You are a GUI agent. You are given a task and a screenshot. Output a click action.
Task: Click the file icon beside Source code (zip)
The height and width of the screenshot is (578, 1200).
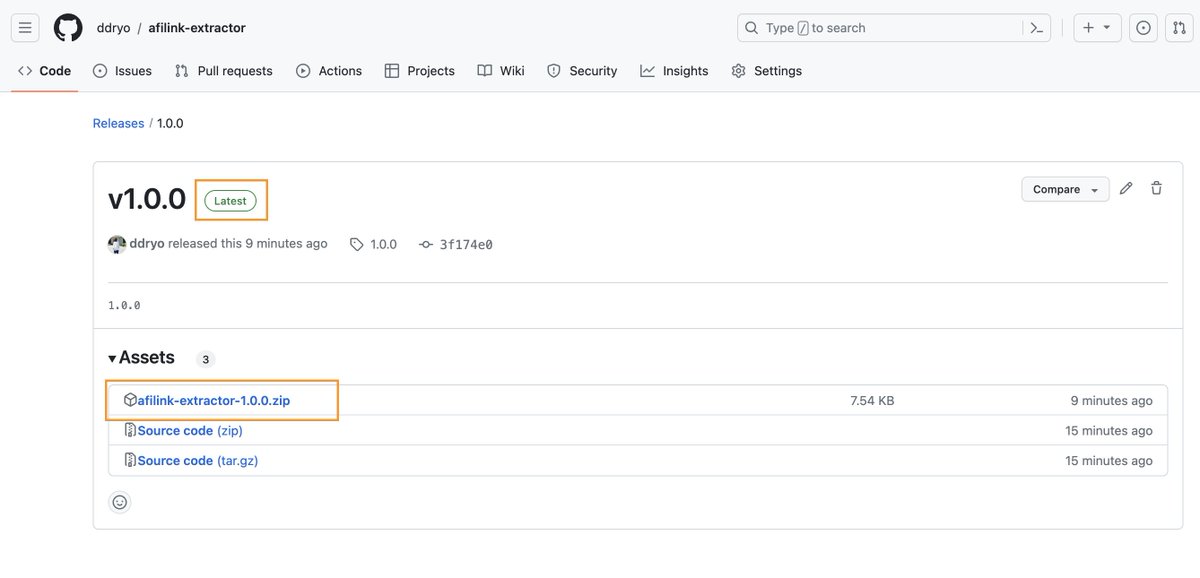pyautogui.click(x=130, y=430)
